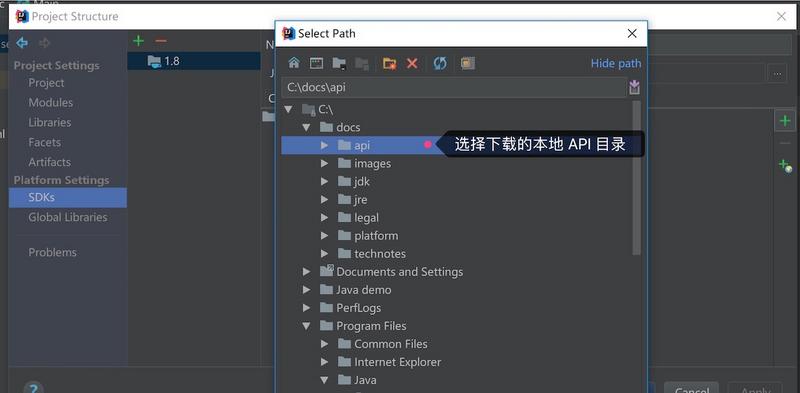800x393 pixels.
Task: Open Problems section
Action: [53, 253]
